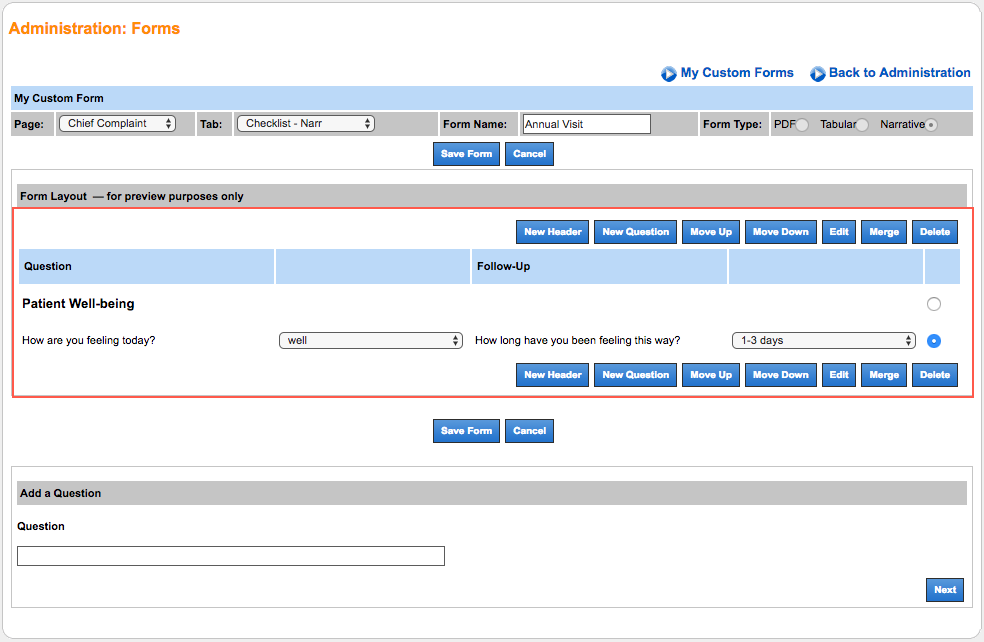This screenshot has width=984, height=642.
Task: Click inside the Form Name input field
Action: [585, 123]
